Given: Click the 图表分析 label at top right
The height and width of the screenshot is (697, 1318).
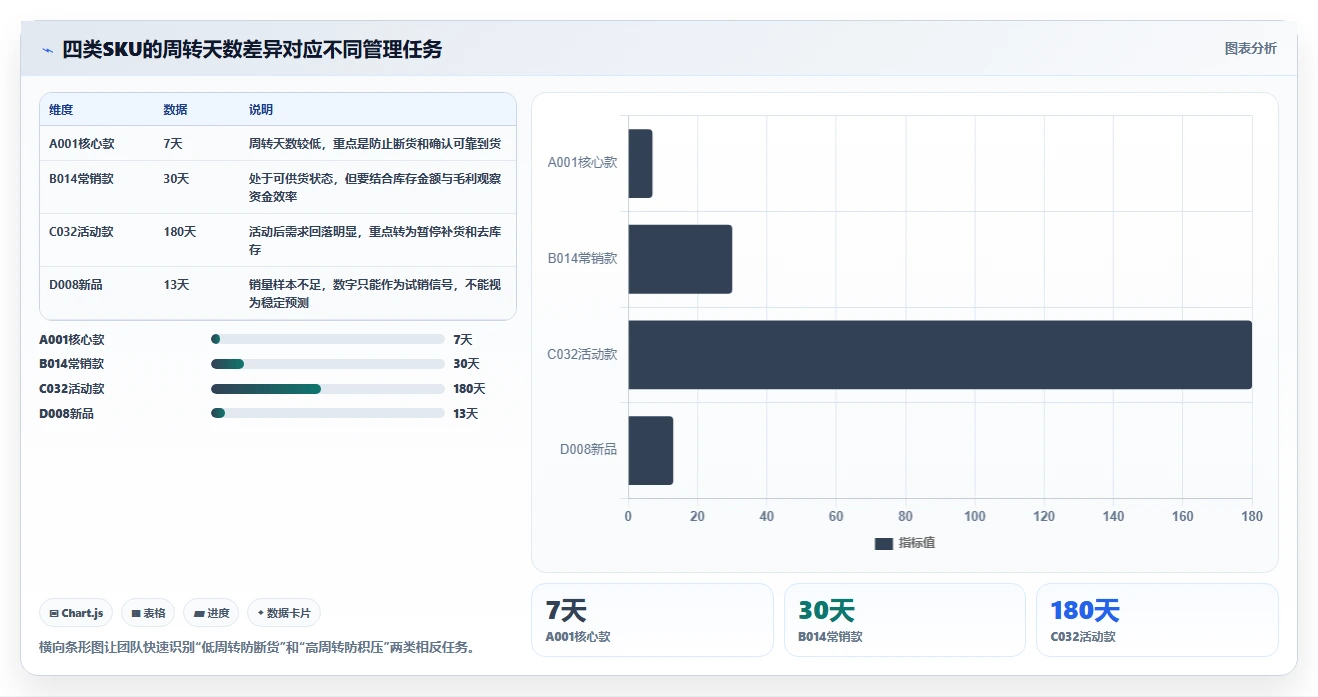Looking at the screenshot, I should [x=1250, y=48].
